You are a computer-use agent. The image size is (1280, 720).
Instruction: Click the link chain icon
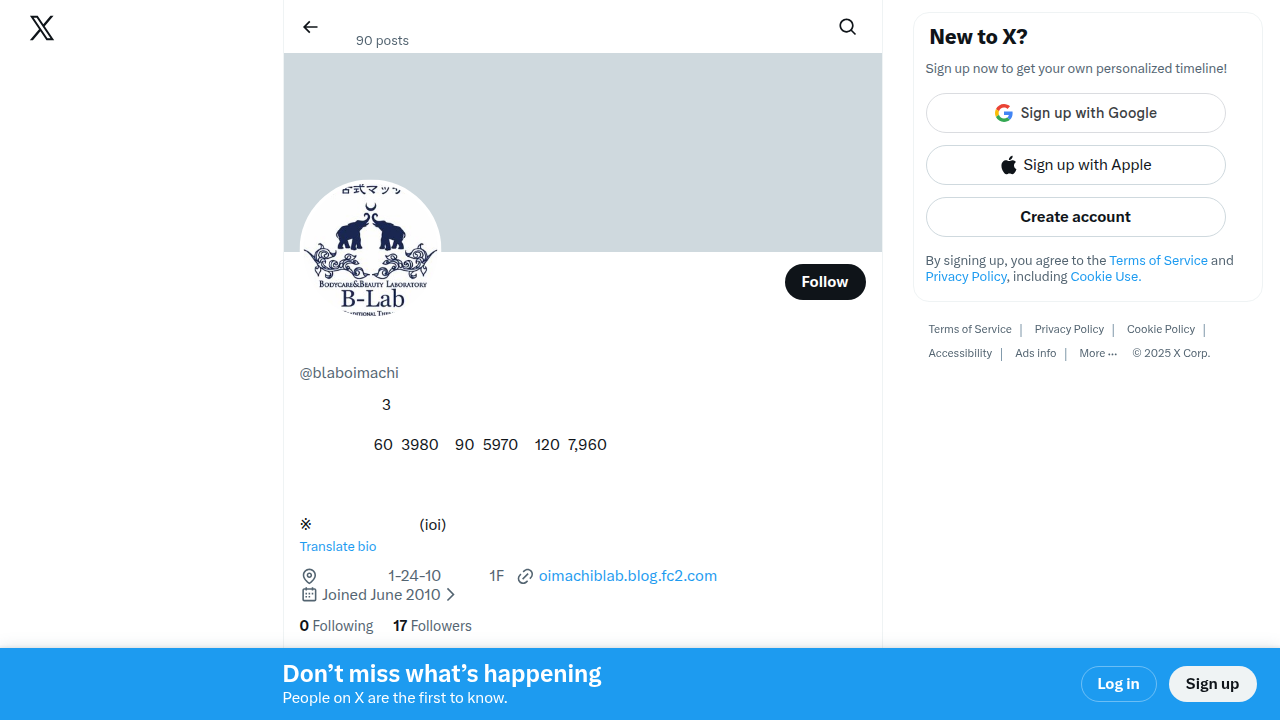pyautogui.click(x=525, y=576)
